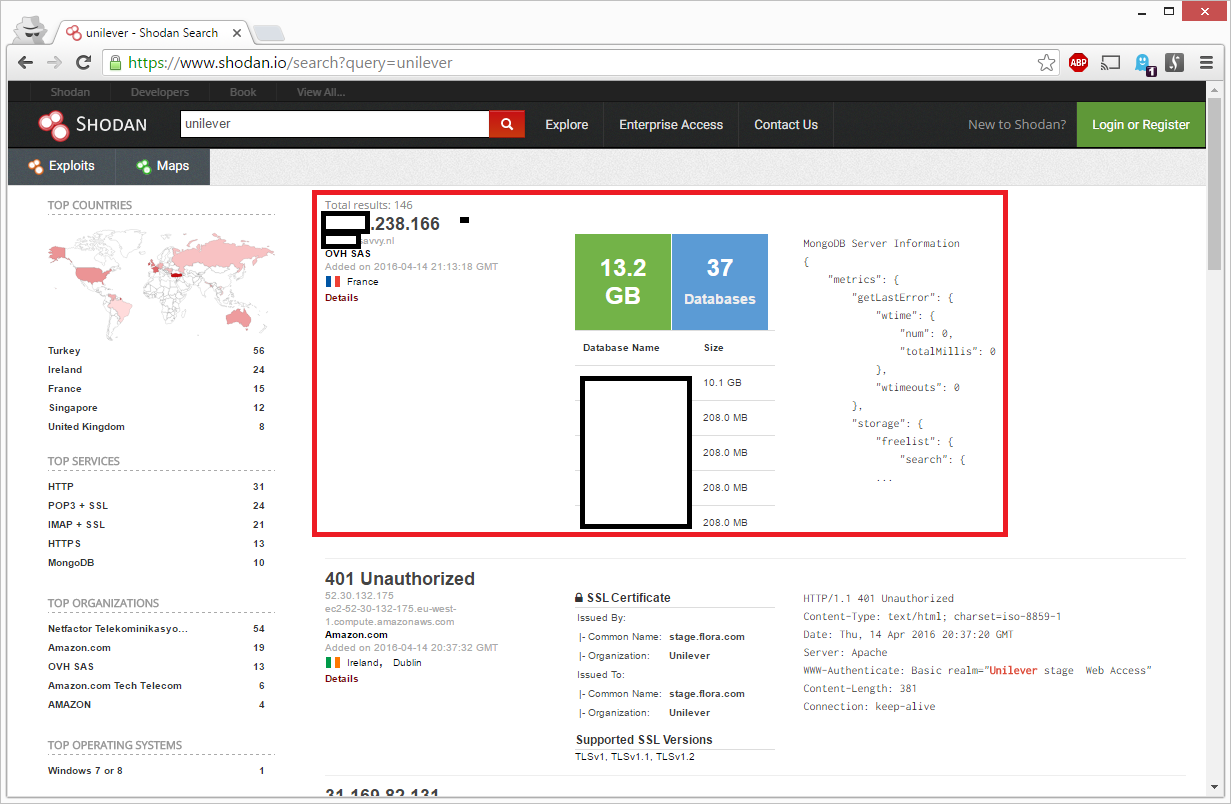Click the Shodan logo in the header

92,125
